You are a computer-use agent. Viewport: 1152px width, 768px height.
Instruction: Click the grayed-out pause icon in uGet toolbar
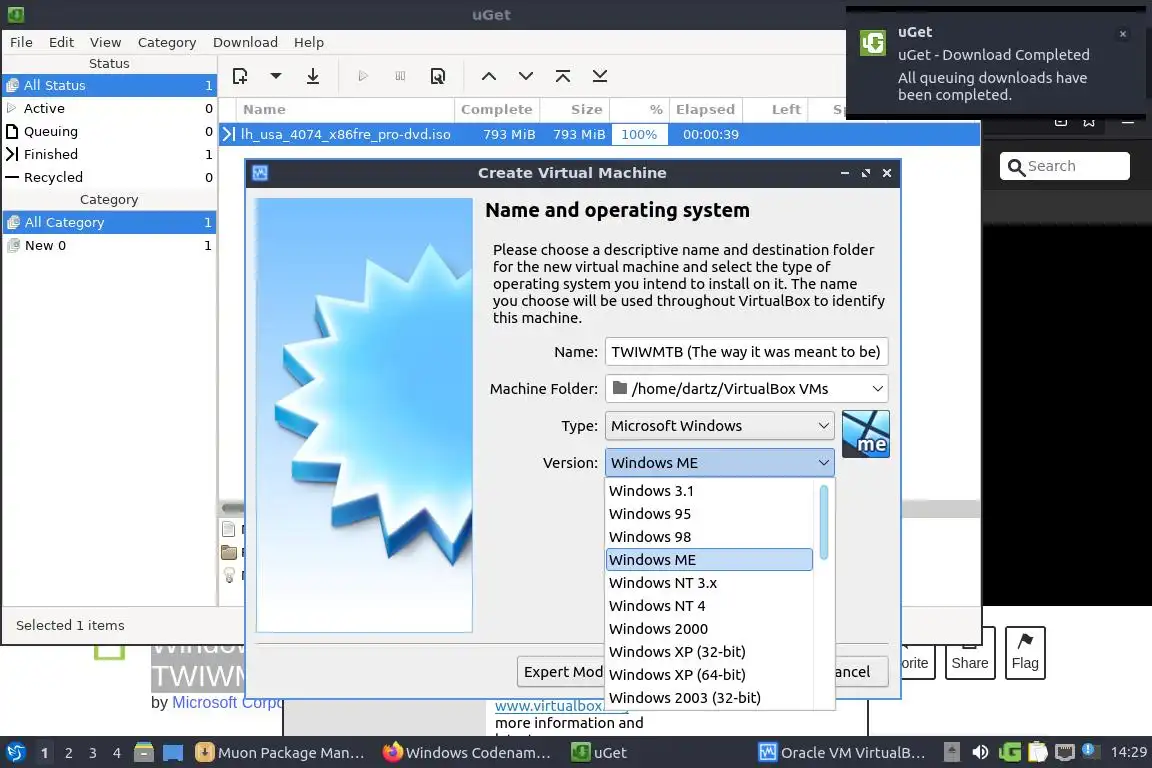[x=400, y=76]
